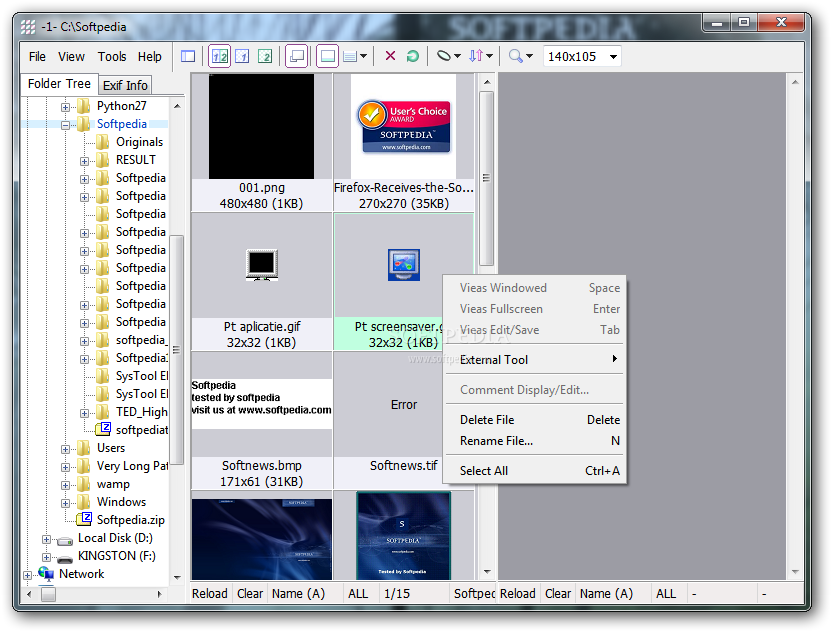832x632 pixels.
Task: Click the folder tree scroll right arrow
Action: (x=159, y=594)
